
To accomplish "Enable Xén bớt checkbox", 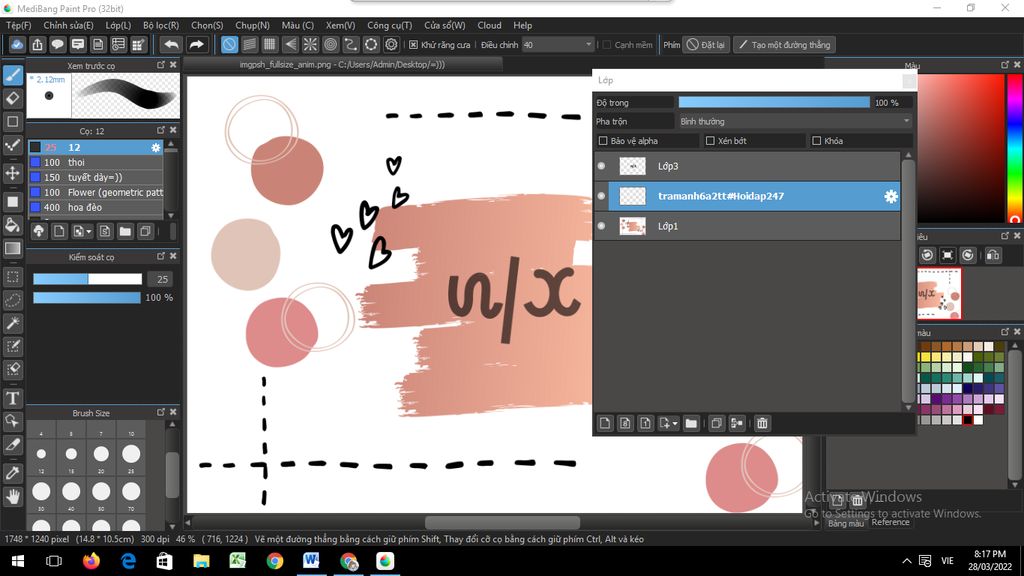I will [710, 140].
